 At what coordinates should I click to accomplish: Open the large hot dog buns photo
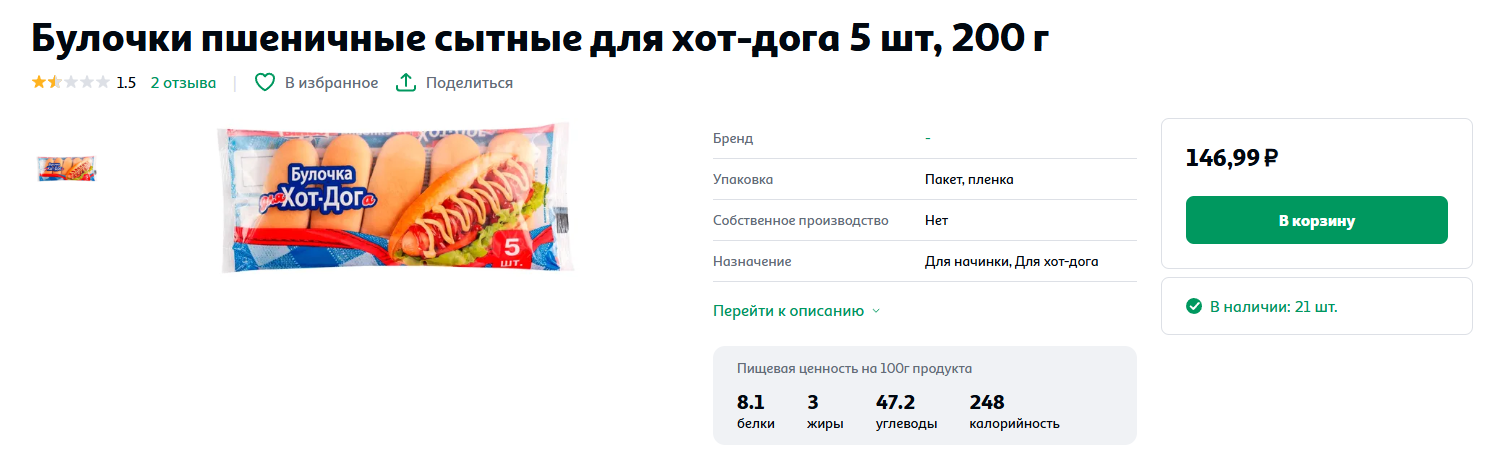397,199
